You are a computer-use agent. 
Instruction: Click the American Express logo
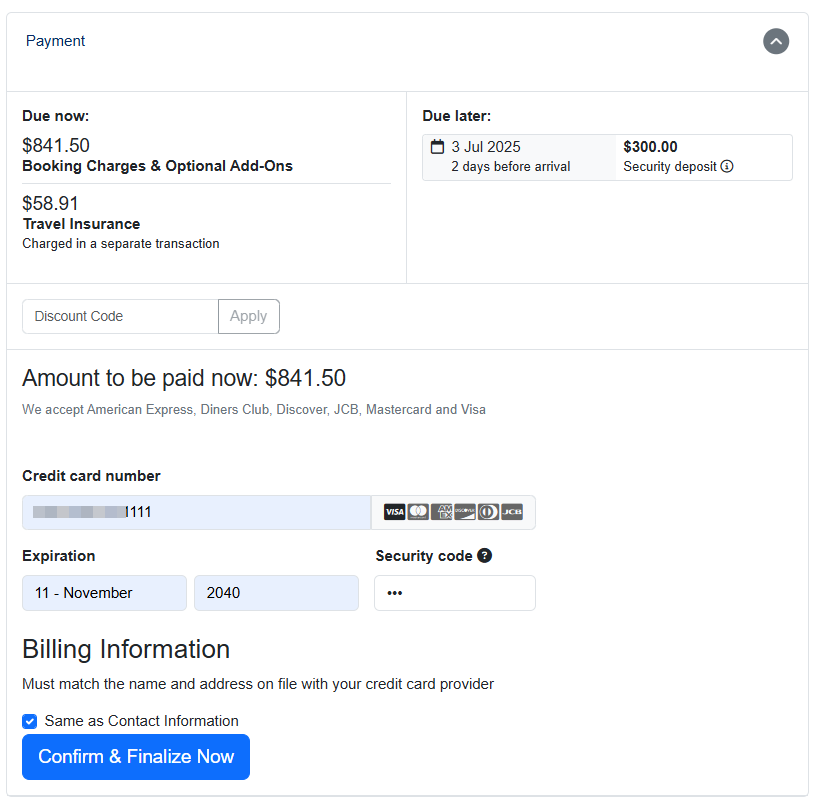[441, 512]
